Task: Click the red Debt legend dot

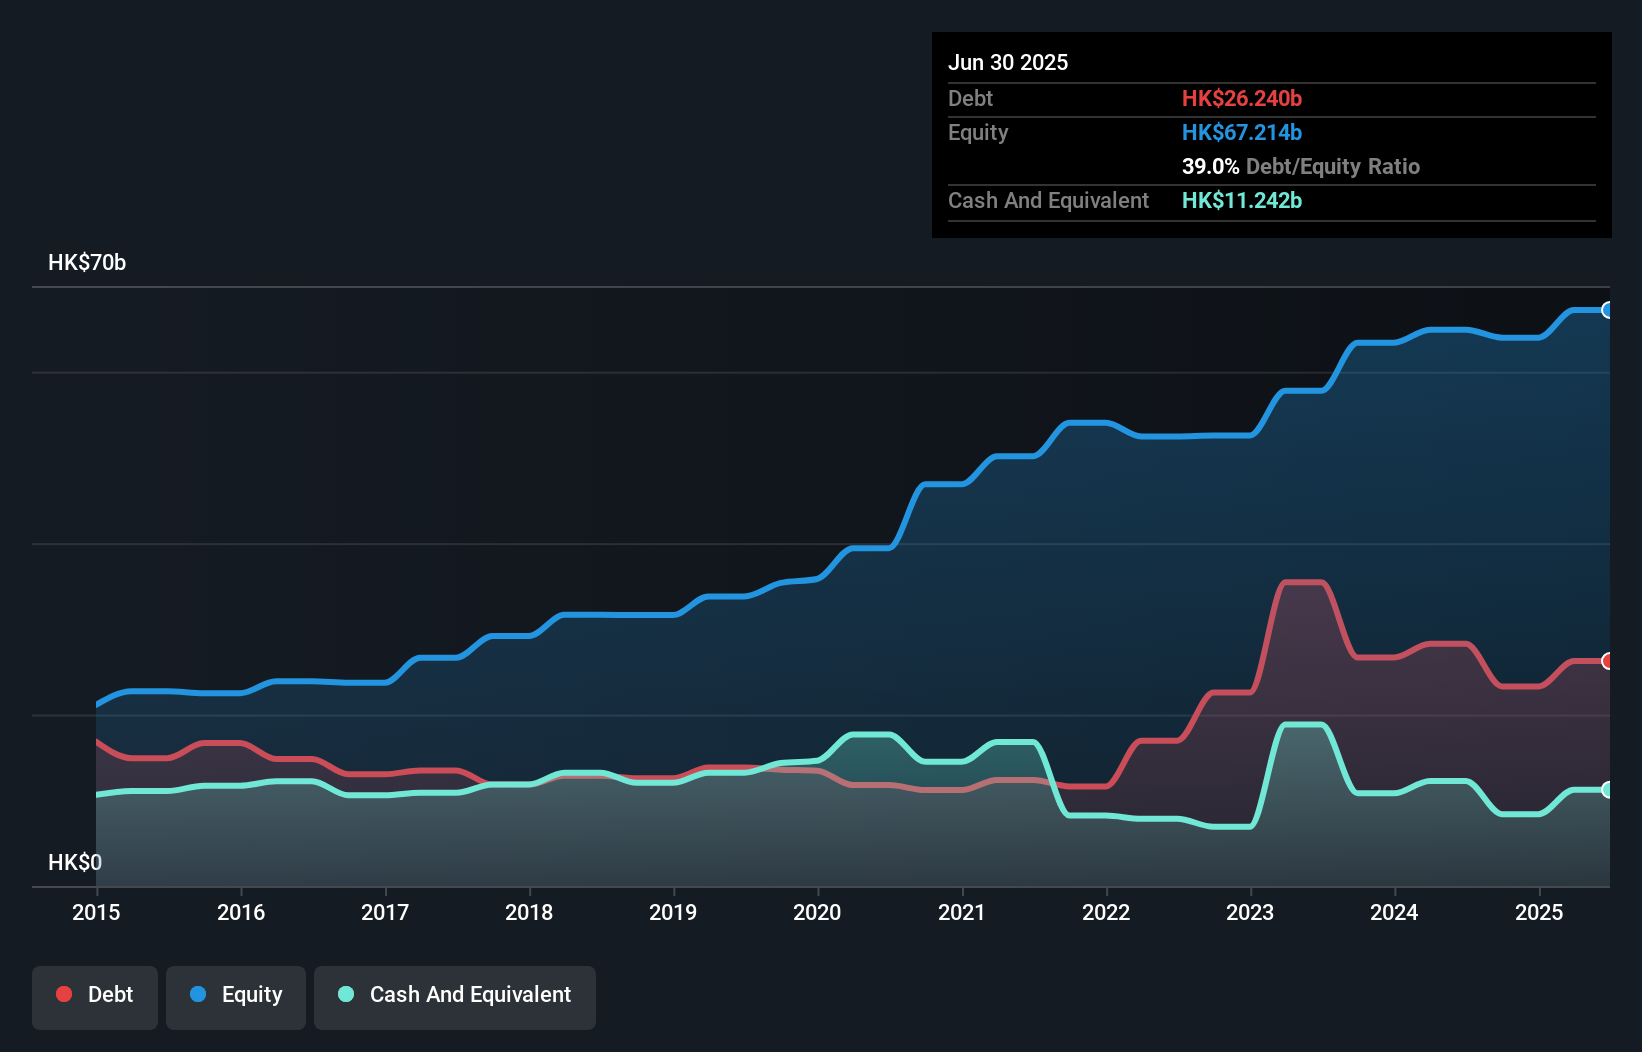Action: pos(62,995)
